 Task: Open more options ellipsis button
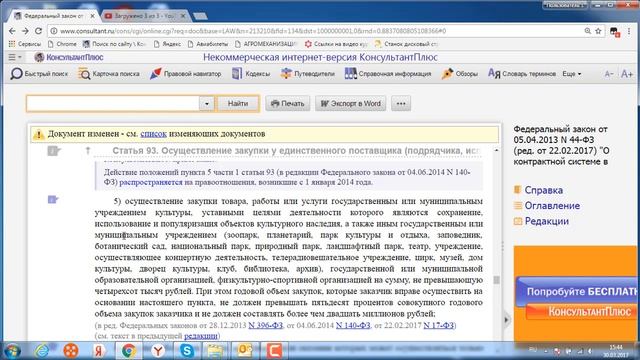tap(401, 104)
